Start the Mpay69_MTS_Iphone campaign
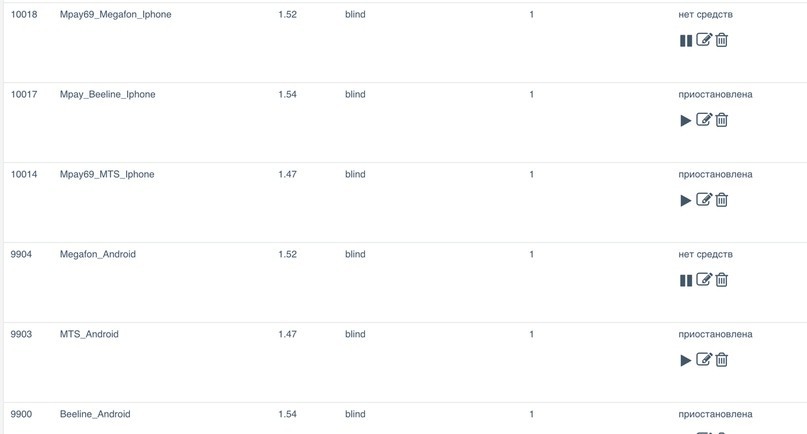Screen dimensions: 807x434 (686, 200)
